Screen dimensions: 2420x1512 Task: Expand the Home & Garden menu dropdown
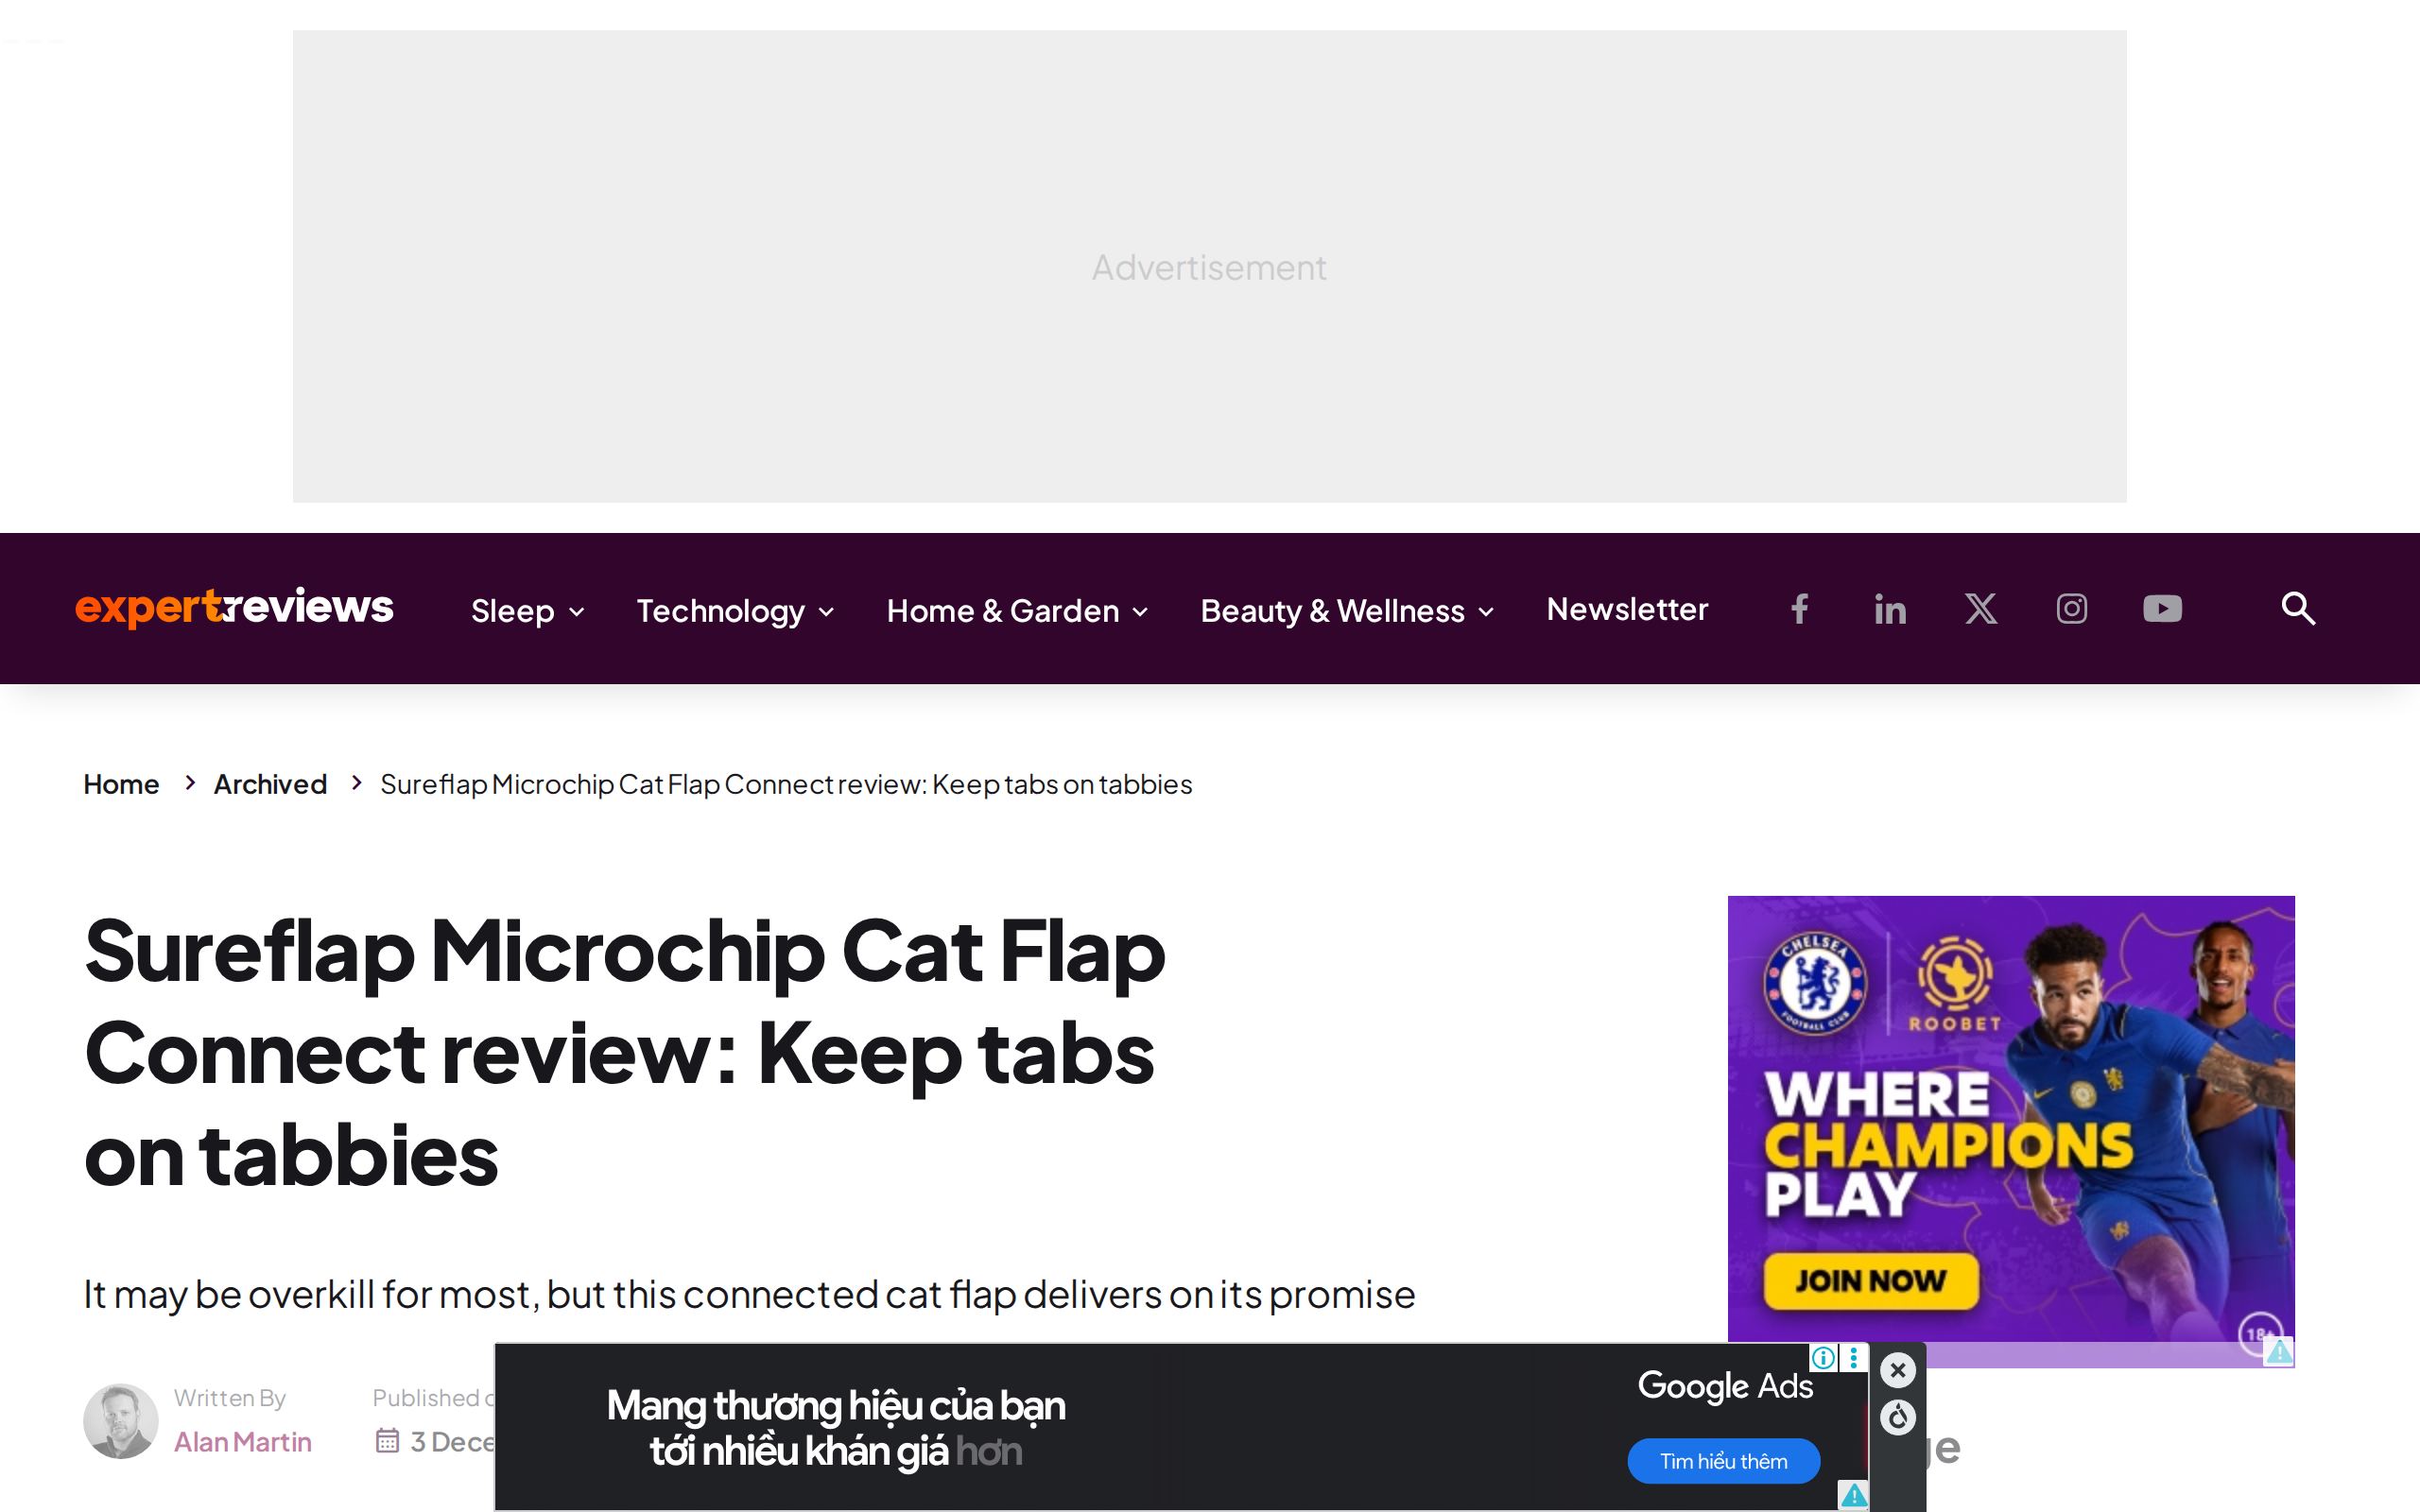click(1017, 611)
